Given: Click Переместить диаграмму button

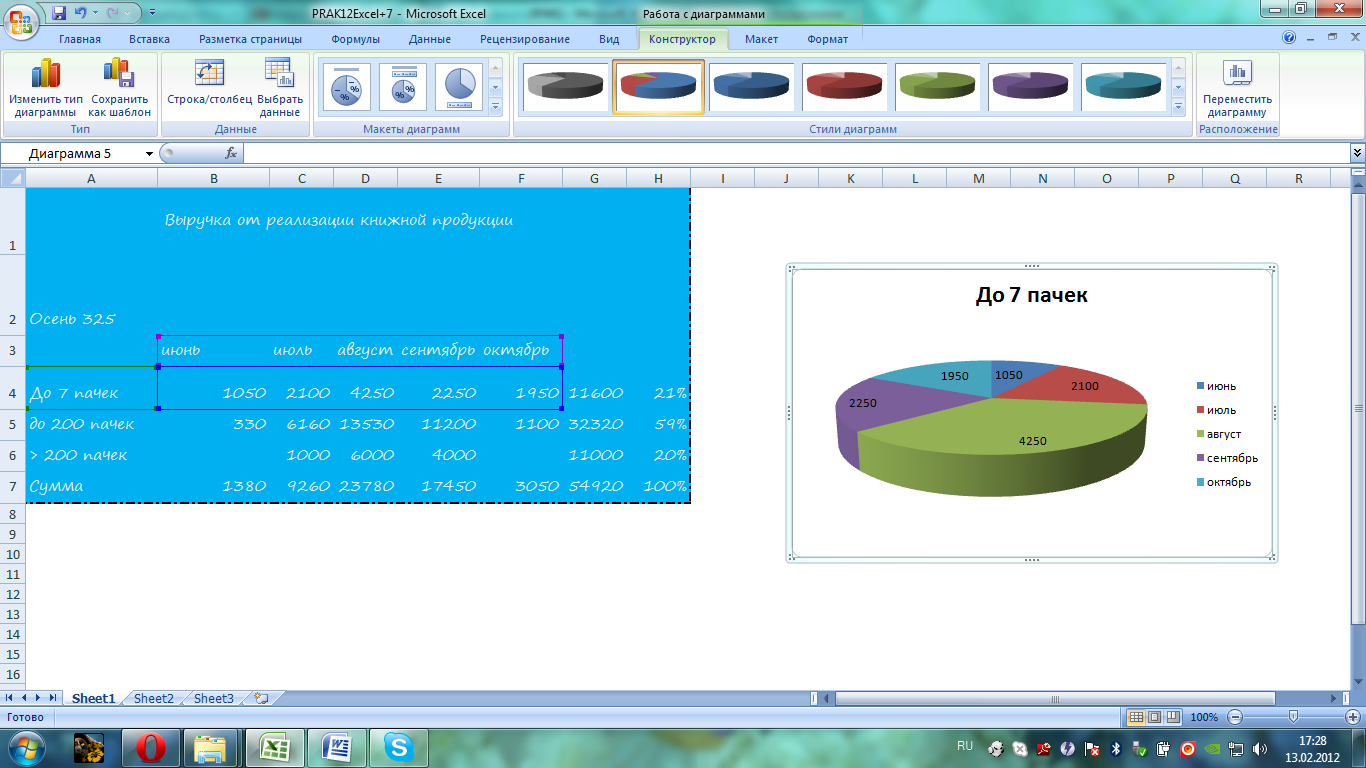Looking at the screenshot, I should 1237,88.
